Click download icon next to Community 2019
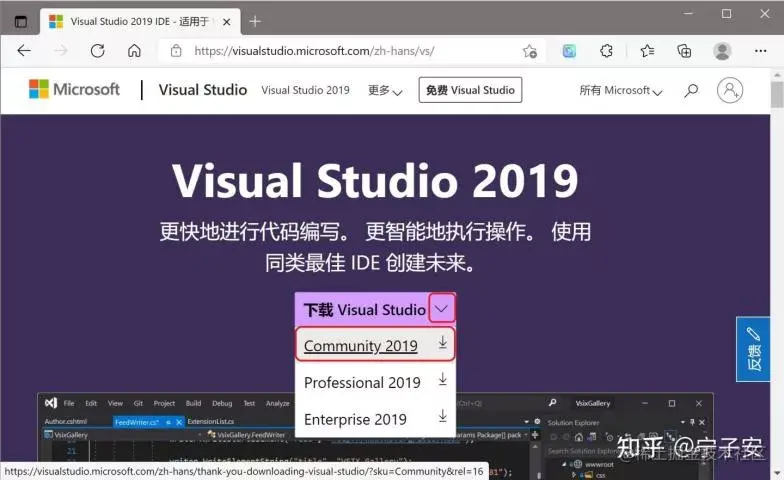This screenshot has width=784, height=480. pyautogui.click(x=442, y=342)
